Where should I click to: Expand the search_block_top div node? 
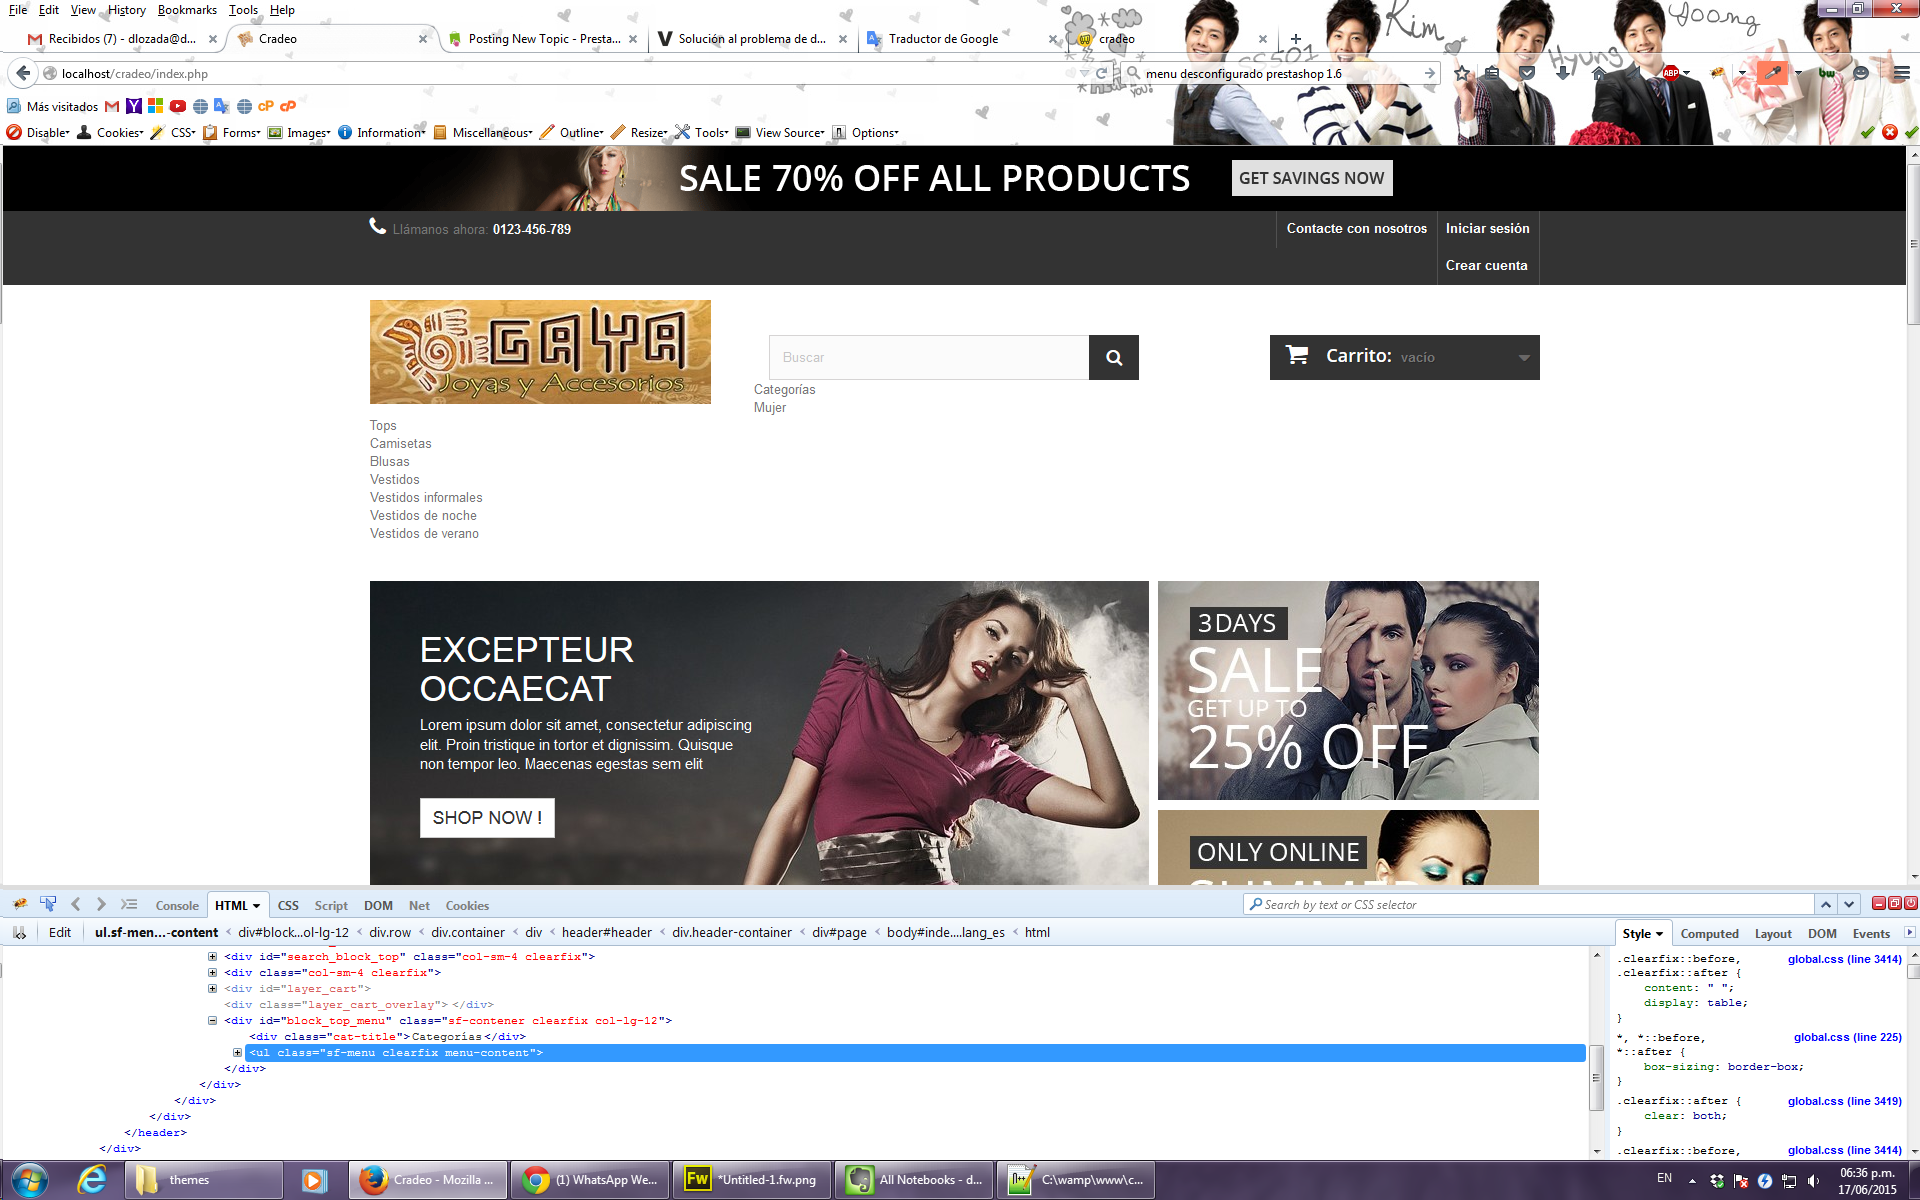[212, 957]
